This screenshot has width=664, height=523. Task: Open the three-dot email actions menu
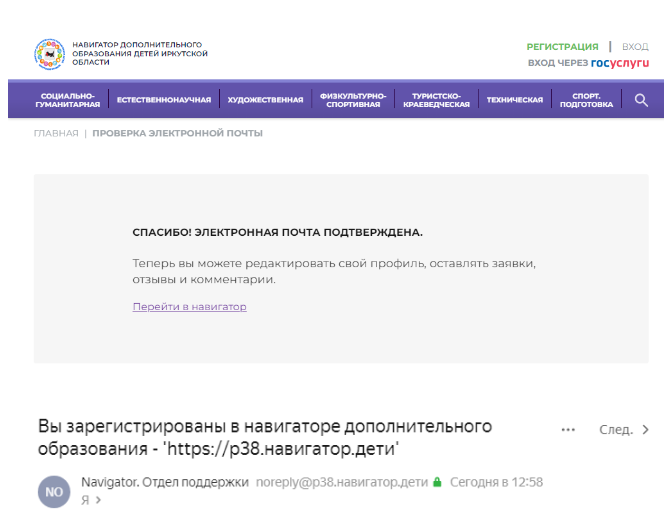tap(568, 430)
